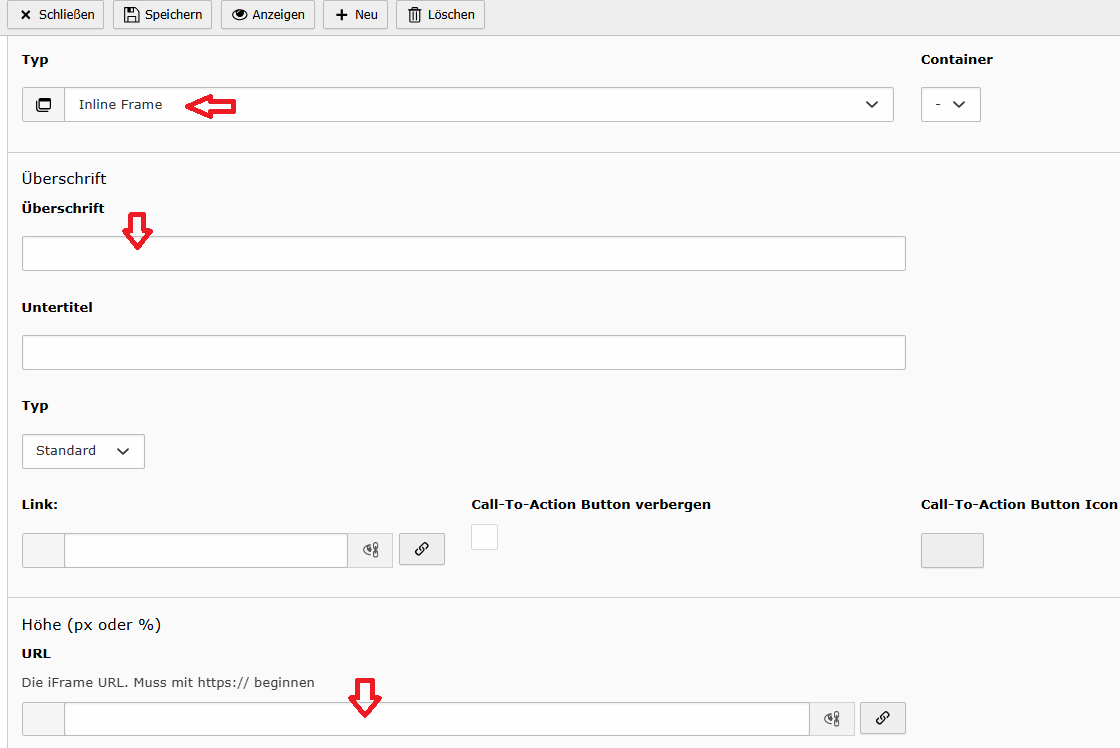Click into the iFrame URL input field
The image size is (1120, 748).
tap(436, 719)
